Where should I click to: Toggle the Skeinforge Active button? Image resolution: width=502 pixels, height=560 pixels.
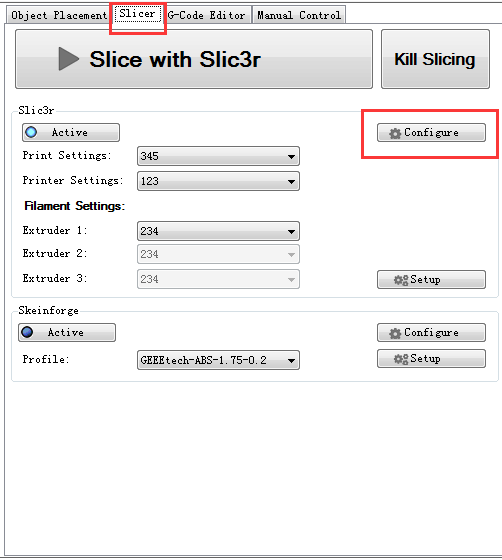point(67,332)
